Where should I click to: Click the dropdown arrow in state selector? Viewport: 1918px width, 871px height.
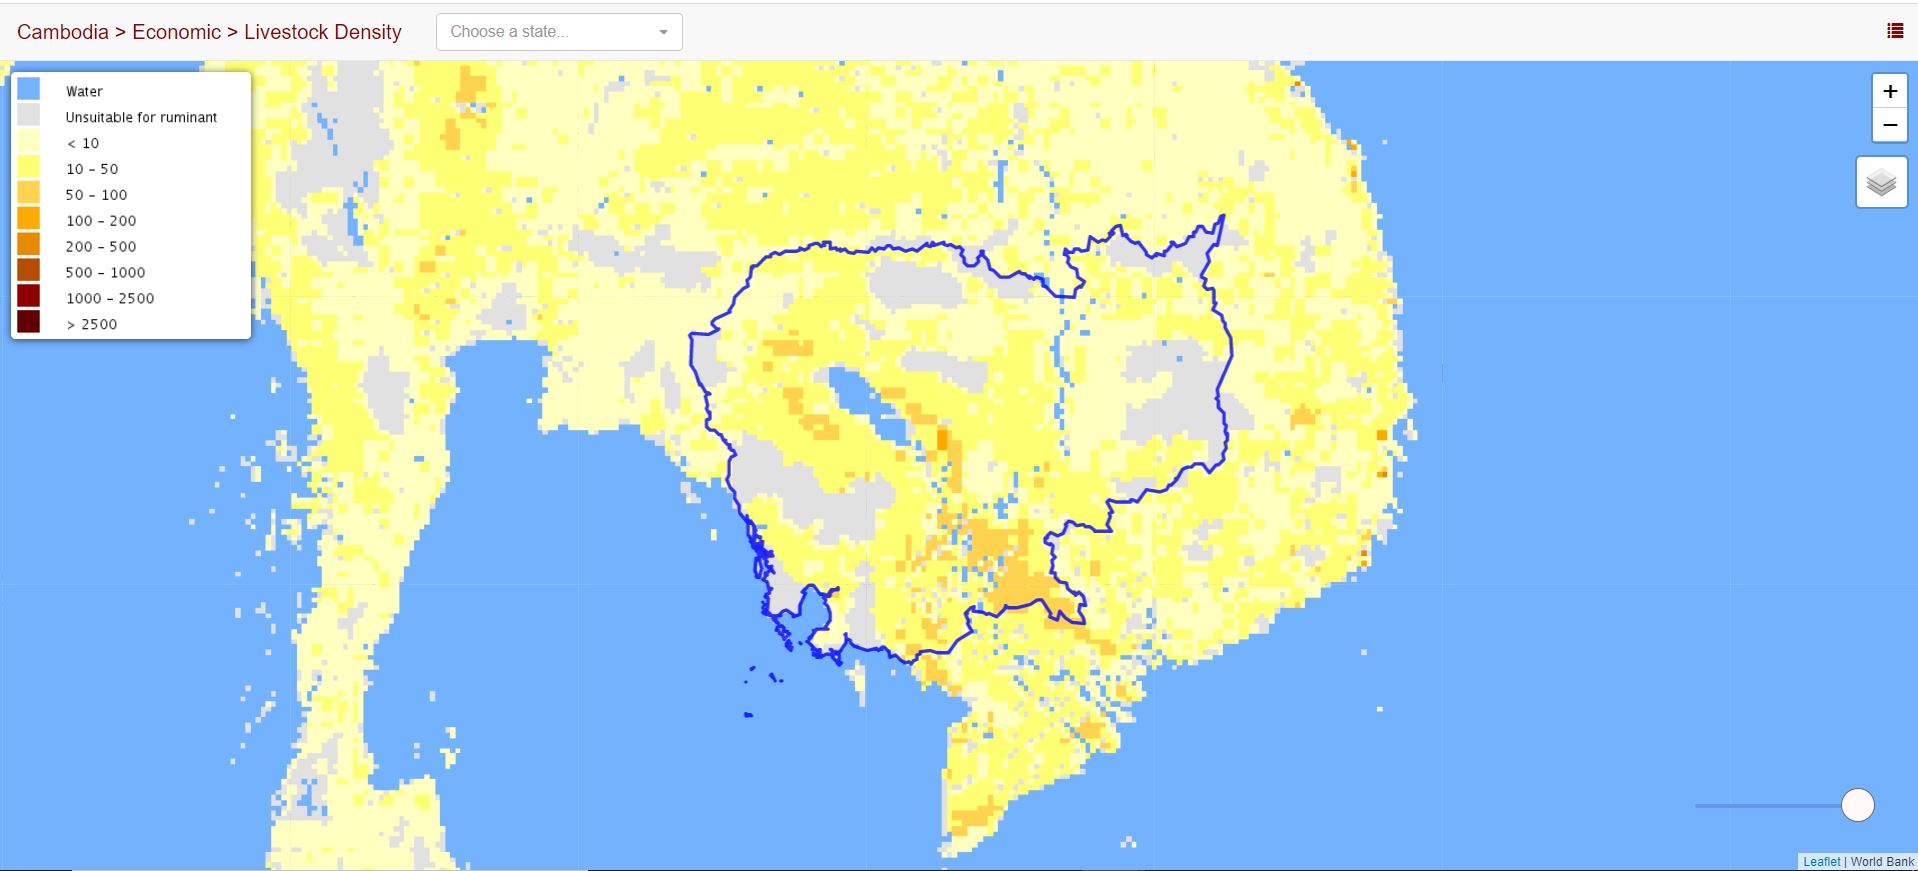click(x=663, y=33)
